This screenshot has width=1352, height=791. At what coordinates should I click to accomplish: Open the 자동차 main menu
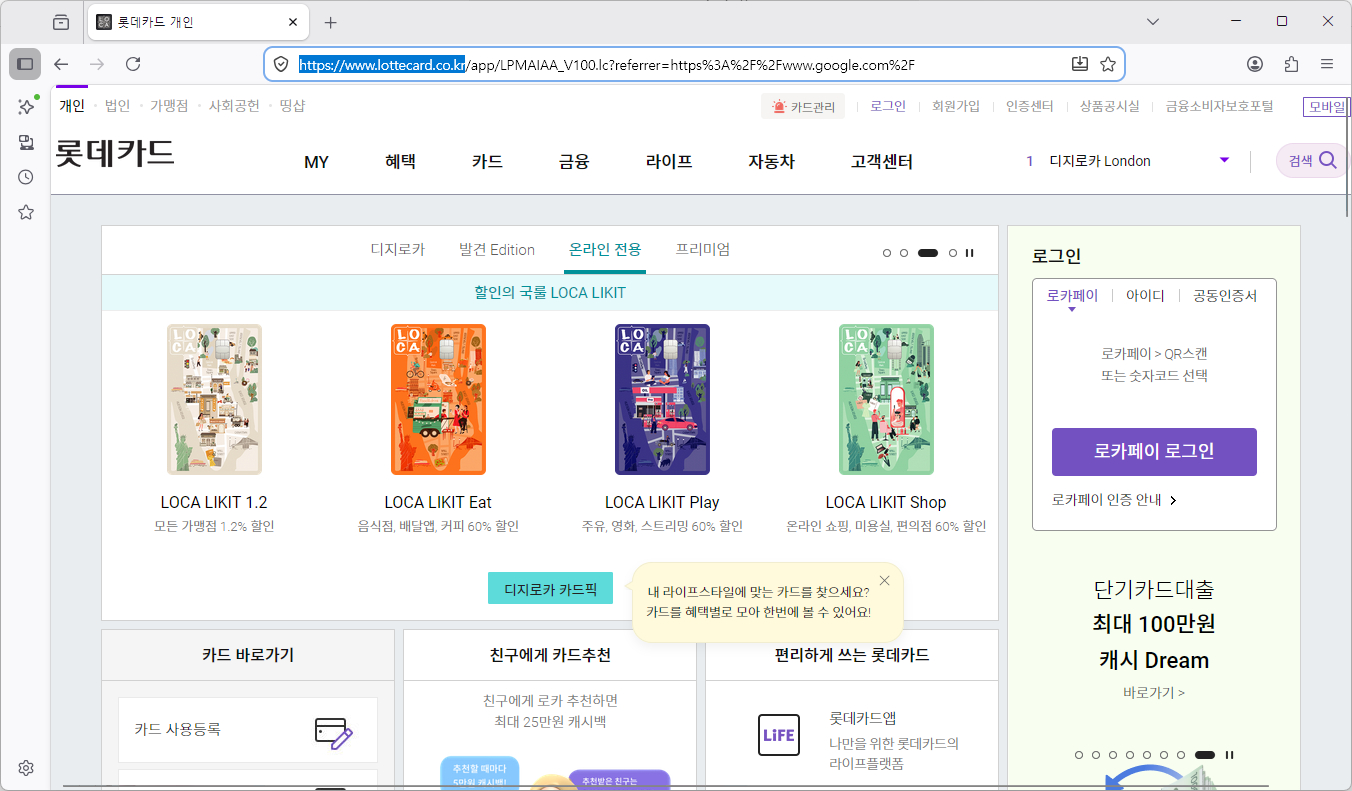[x=771, y=162]
